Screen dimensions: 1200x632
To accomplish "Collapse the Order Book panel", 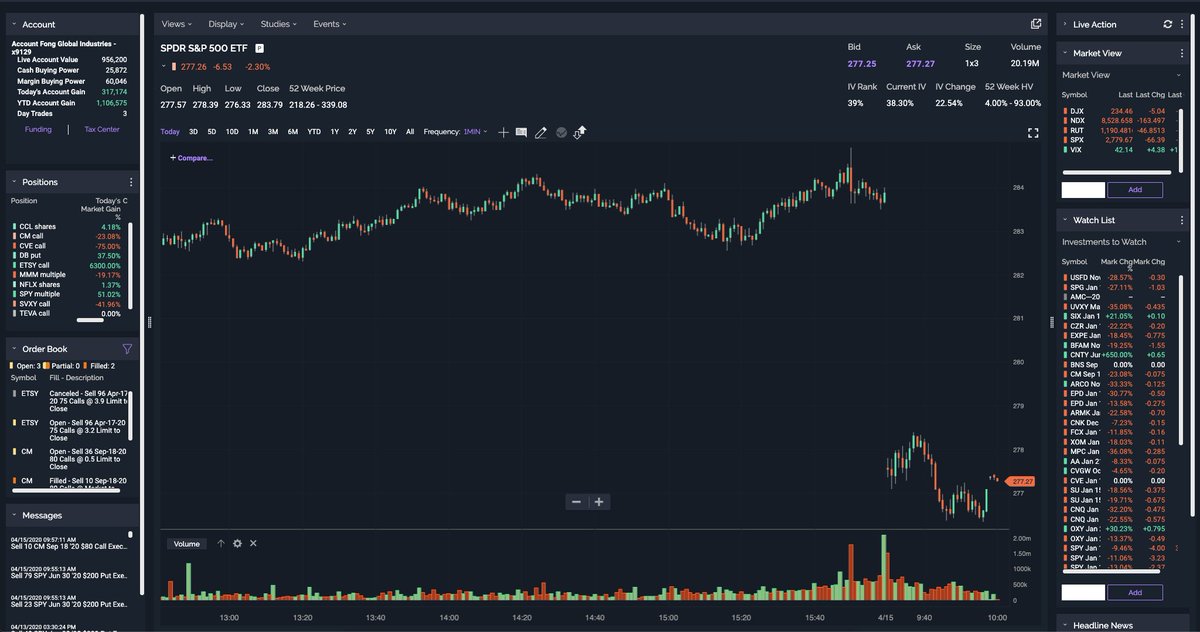I will coord(14,349).
